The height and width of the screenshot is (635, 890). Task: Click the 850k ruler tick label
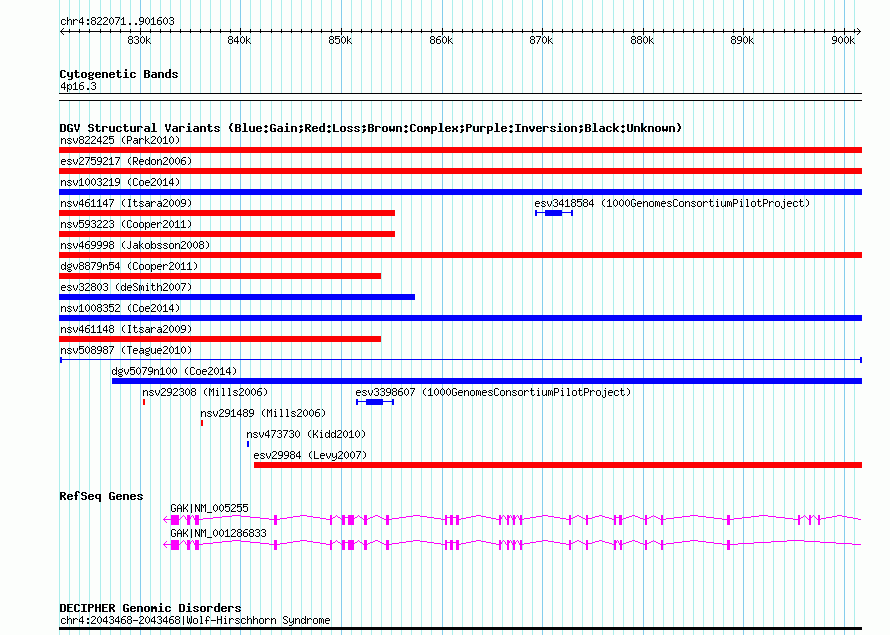(x=340, y=40)
